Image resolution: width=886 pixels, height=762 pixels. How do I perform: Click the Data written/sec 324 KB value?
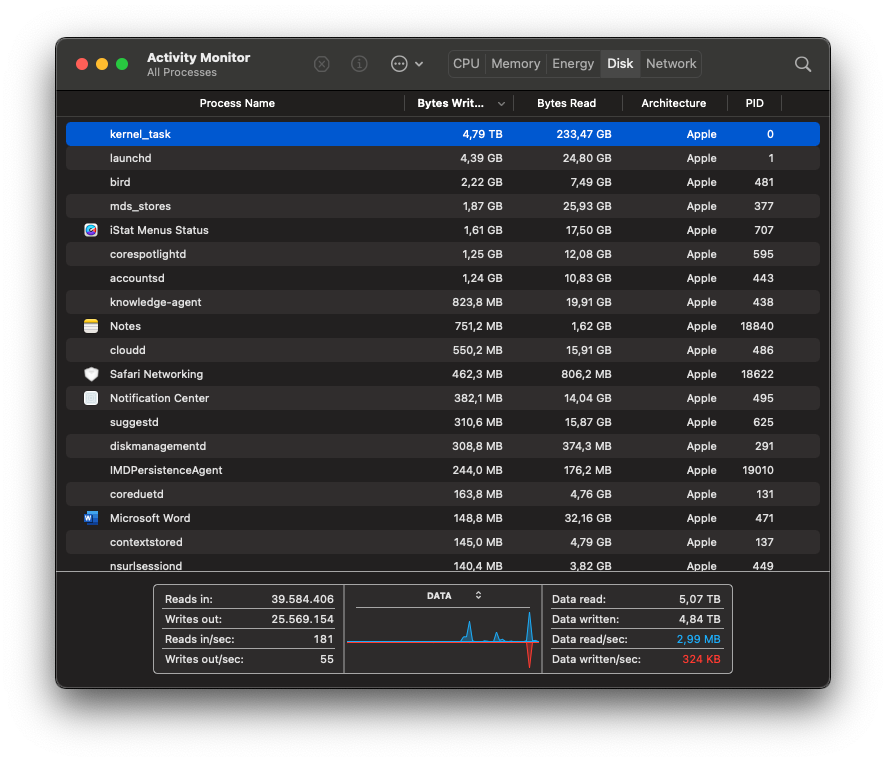coord(701,659)
